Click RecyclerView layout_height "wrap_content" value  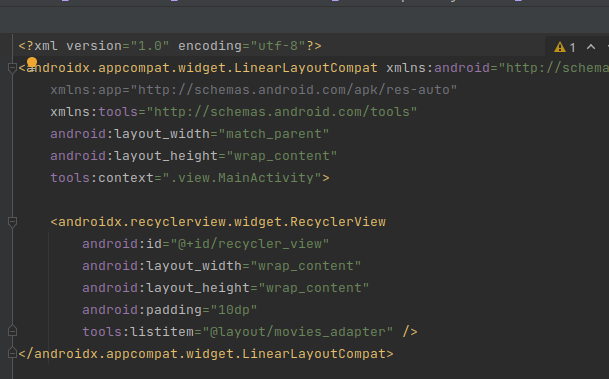pyautogui.click(x=314, y=288)
